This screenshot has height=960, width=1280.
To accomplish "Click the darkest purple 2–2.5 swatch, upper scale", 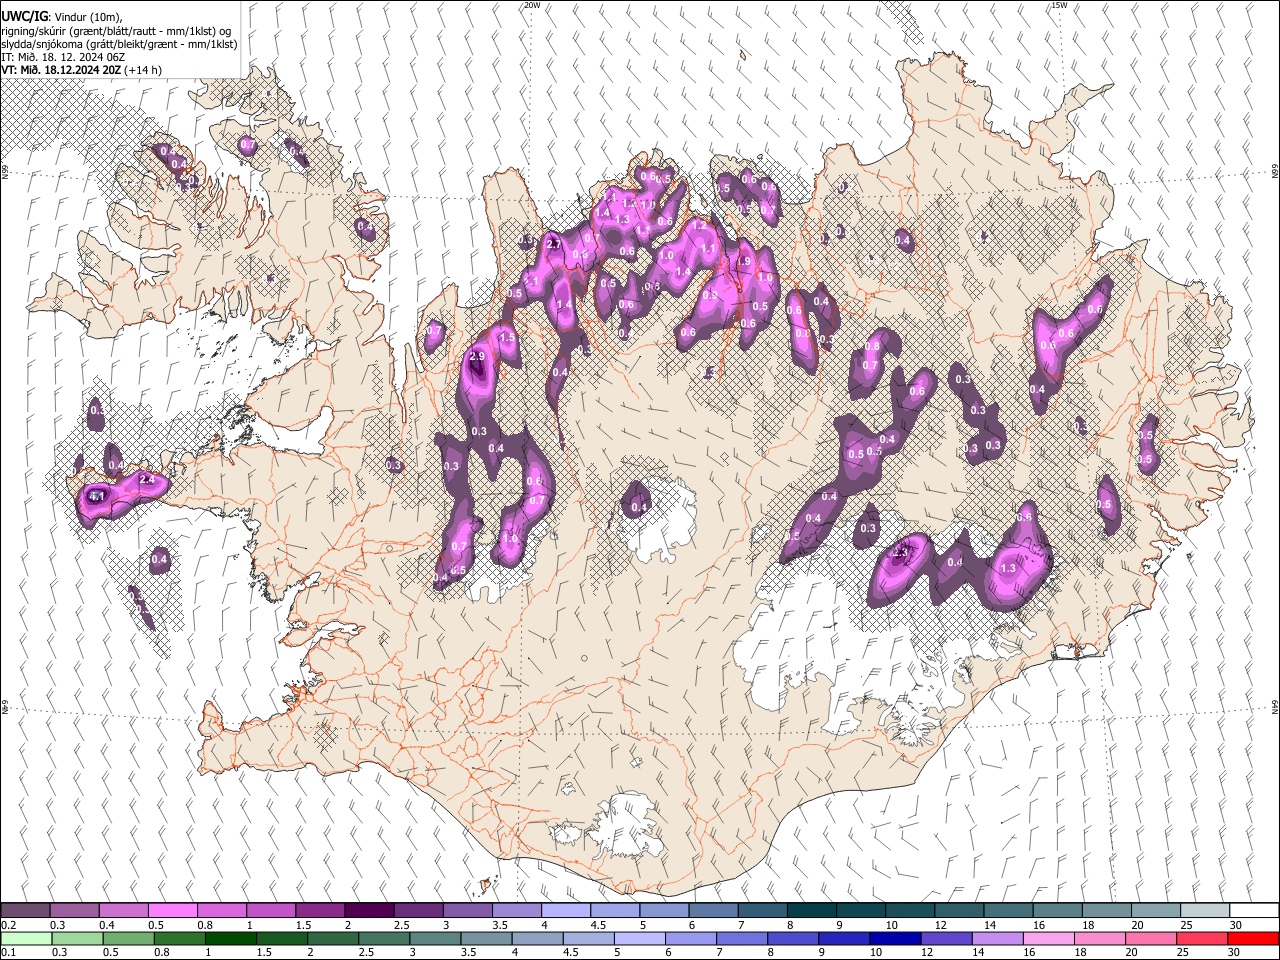I will 368,911.
